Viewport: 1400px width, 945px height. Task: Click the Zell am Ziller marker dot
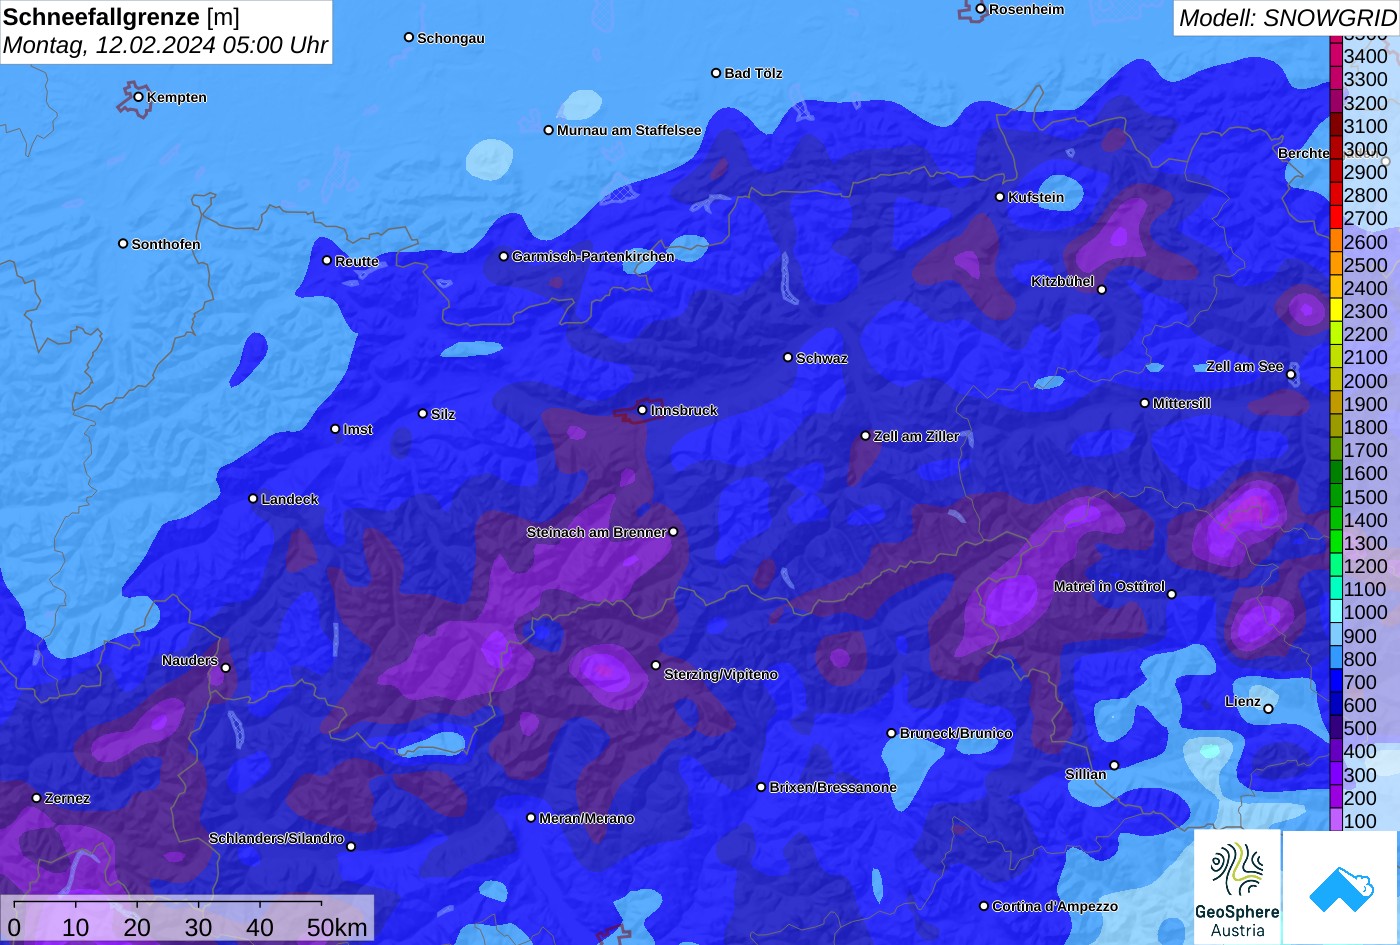coord(866,436)
